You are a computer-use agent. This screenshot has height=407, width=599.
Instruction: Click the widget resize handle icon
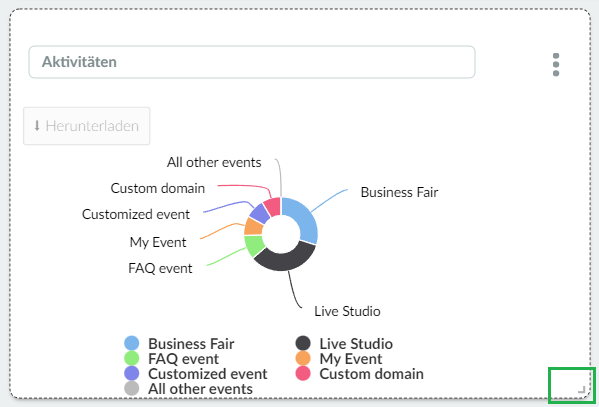click(581, 389)
